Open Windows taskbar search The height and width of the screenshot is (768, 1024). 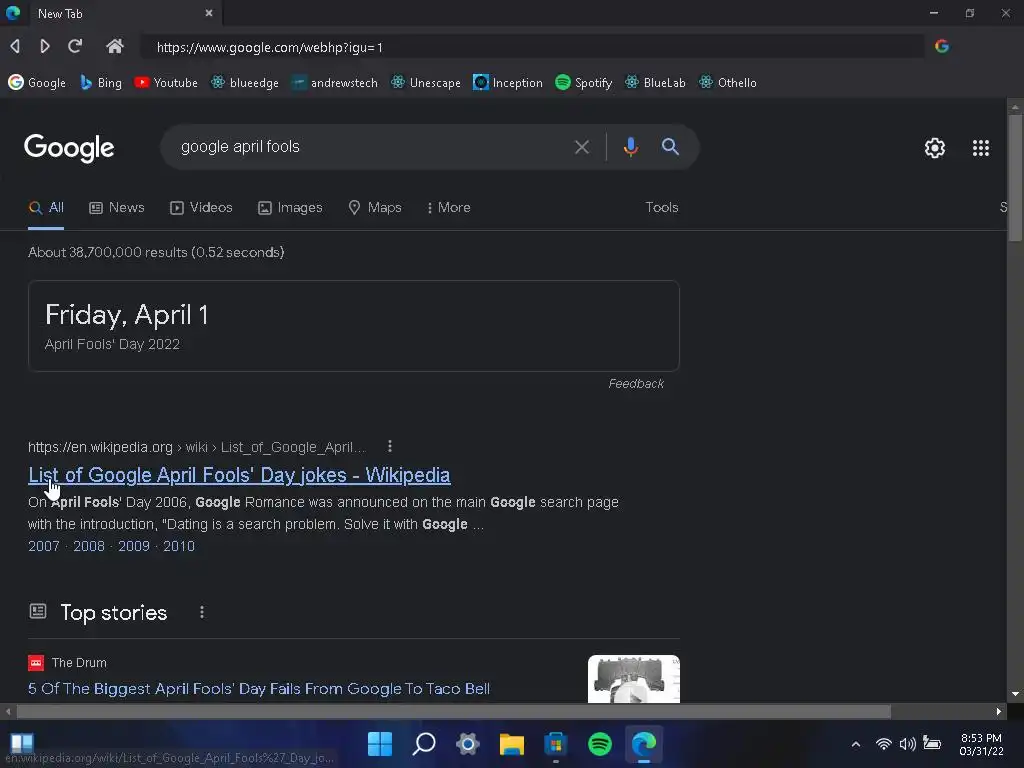tap(424, 743)
